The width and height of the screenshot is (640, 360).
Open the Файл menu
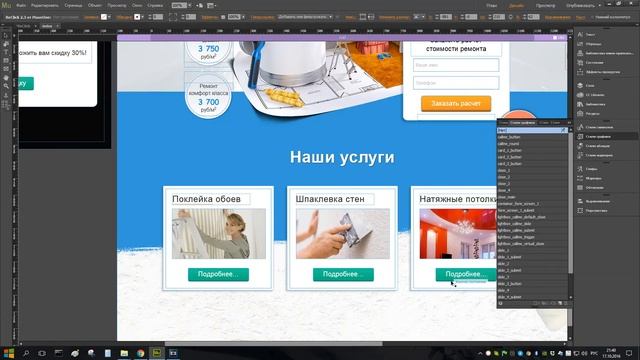21,5
